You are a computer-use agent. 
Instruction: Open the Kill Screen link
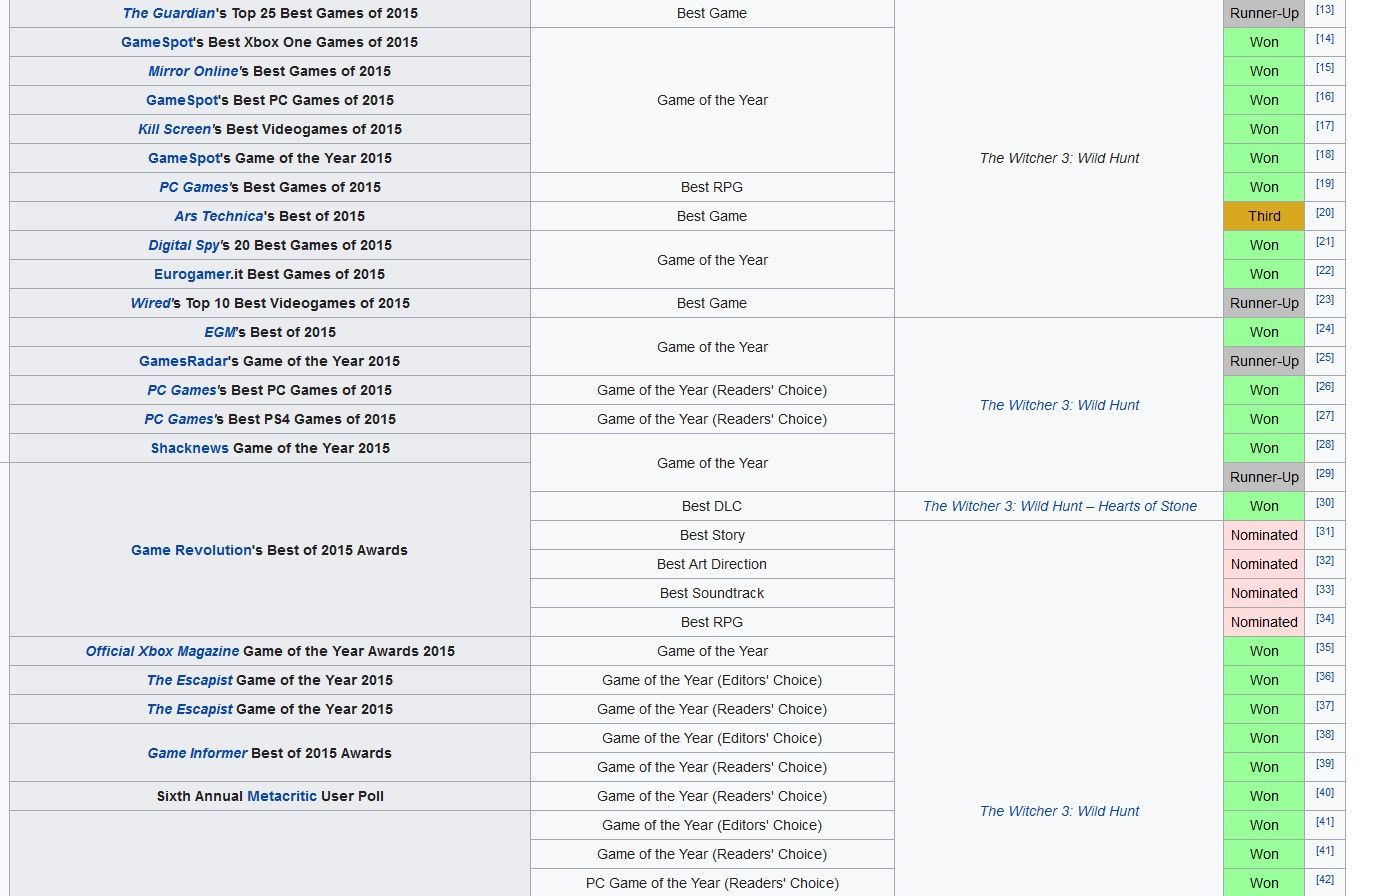click(174, 129)
